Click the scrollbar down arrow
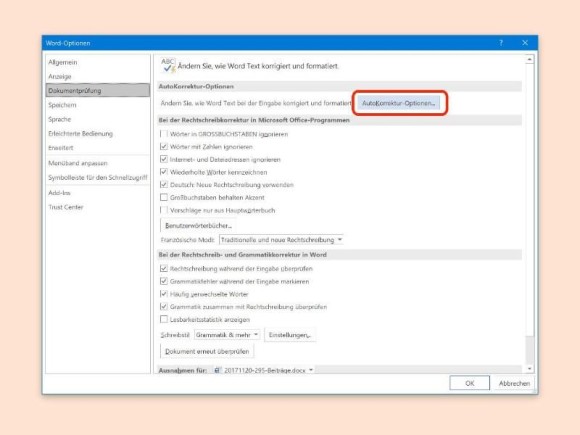580x435 pixels. pyautogui.click(x=530, y=369)
